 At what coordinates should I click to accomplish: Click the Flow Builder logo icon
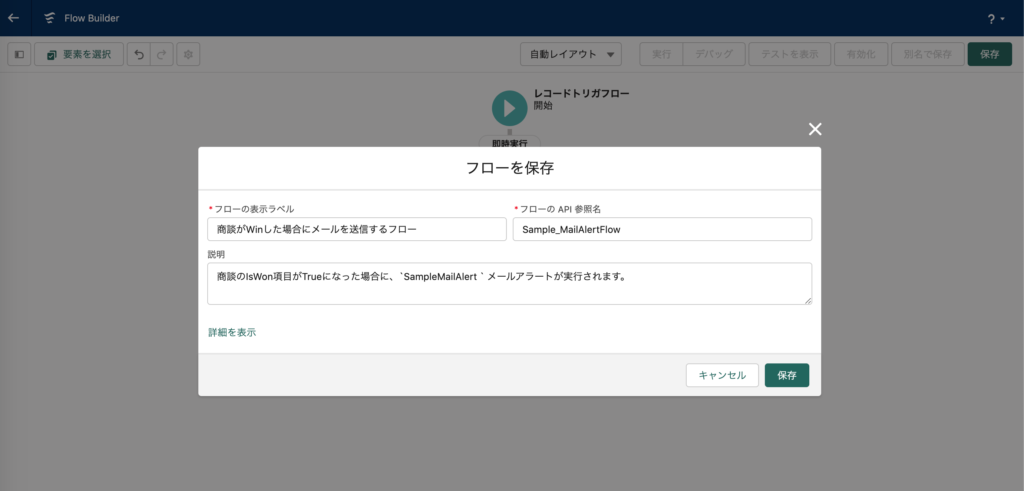point(48,18)
